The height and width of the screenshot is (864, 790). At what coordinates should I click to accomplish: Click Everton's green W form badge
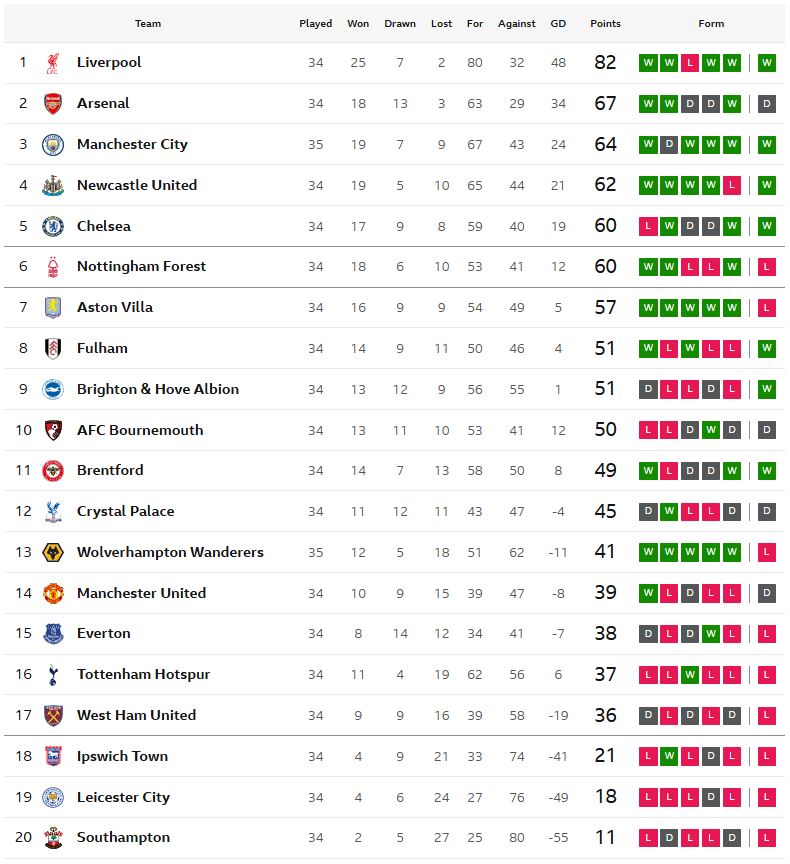pos(711,634)
